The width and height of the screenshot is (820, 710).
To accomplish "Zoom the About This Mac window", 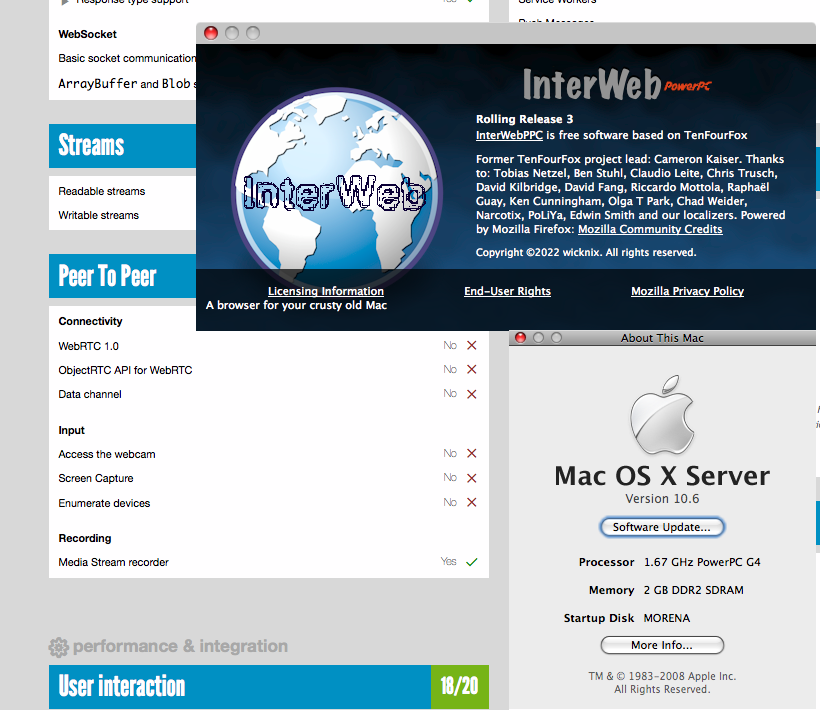I will click(x=556, y=338).
